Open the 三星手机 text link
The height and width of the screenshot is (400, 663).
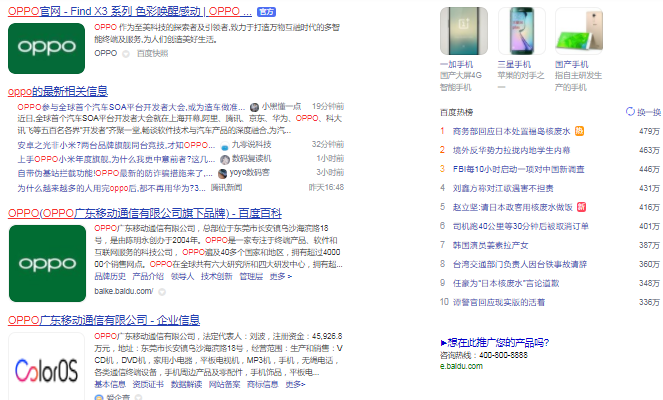tap(514, 65)
